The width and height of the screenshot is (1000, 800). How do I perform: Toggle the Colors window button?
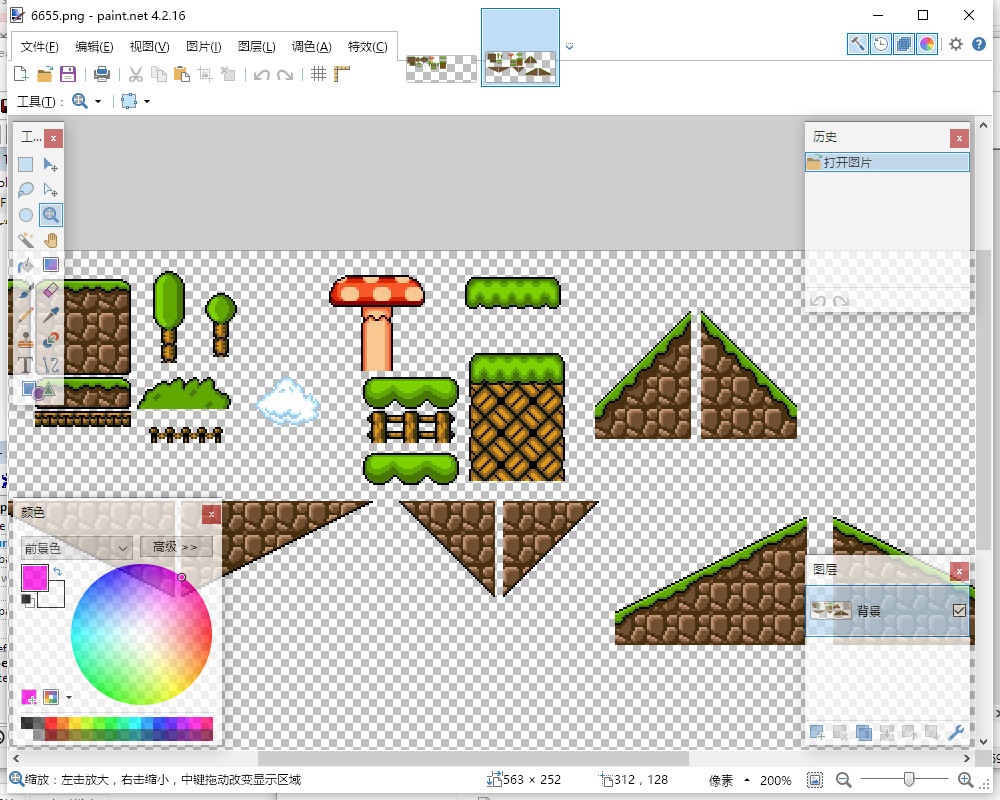click(927, 44)
